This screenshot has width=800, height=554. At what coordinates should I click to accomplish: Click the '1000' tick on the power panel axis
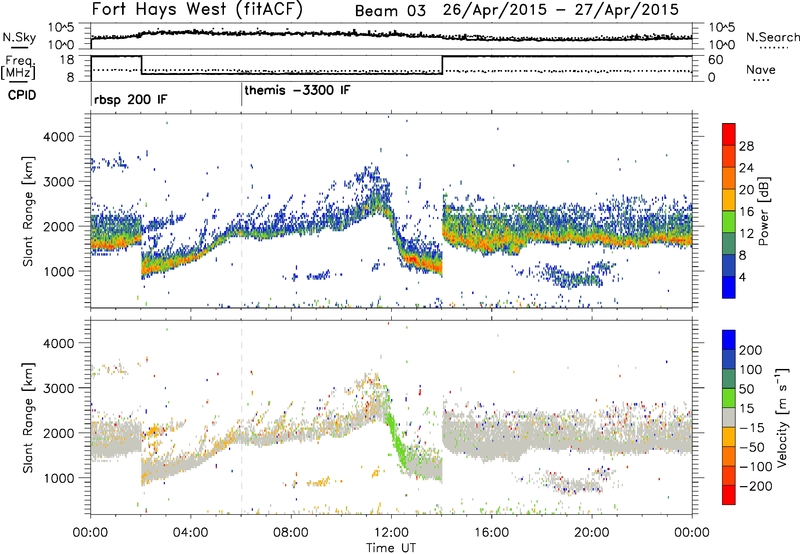pyautogui.click(x=58, y=271)
